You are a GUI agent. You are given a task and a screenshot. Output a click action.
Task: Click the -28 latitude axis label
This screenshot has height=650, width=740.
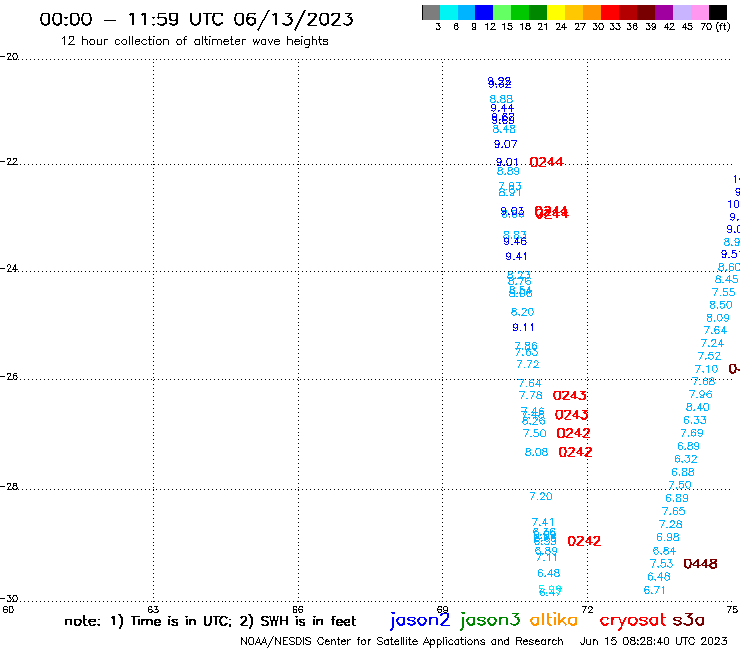9,486
